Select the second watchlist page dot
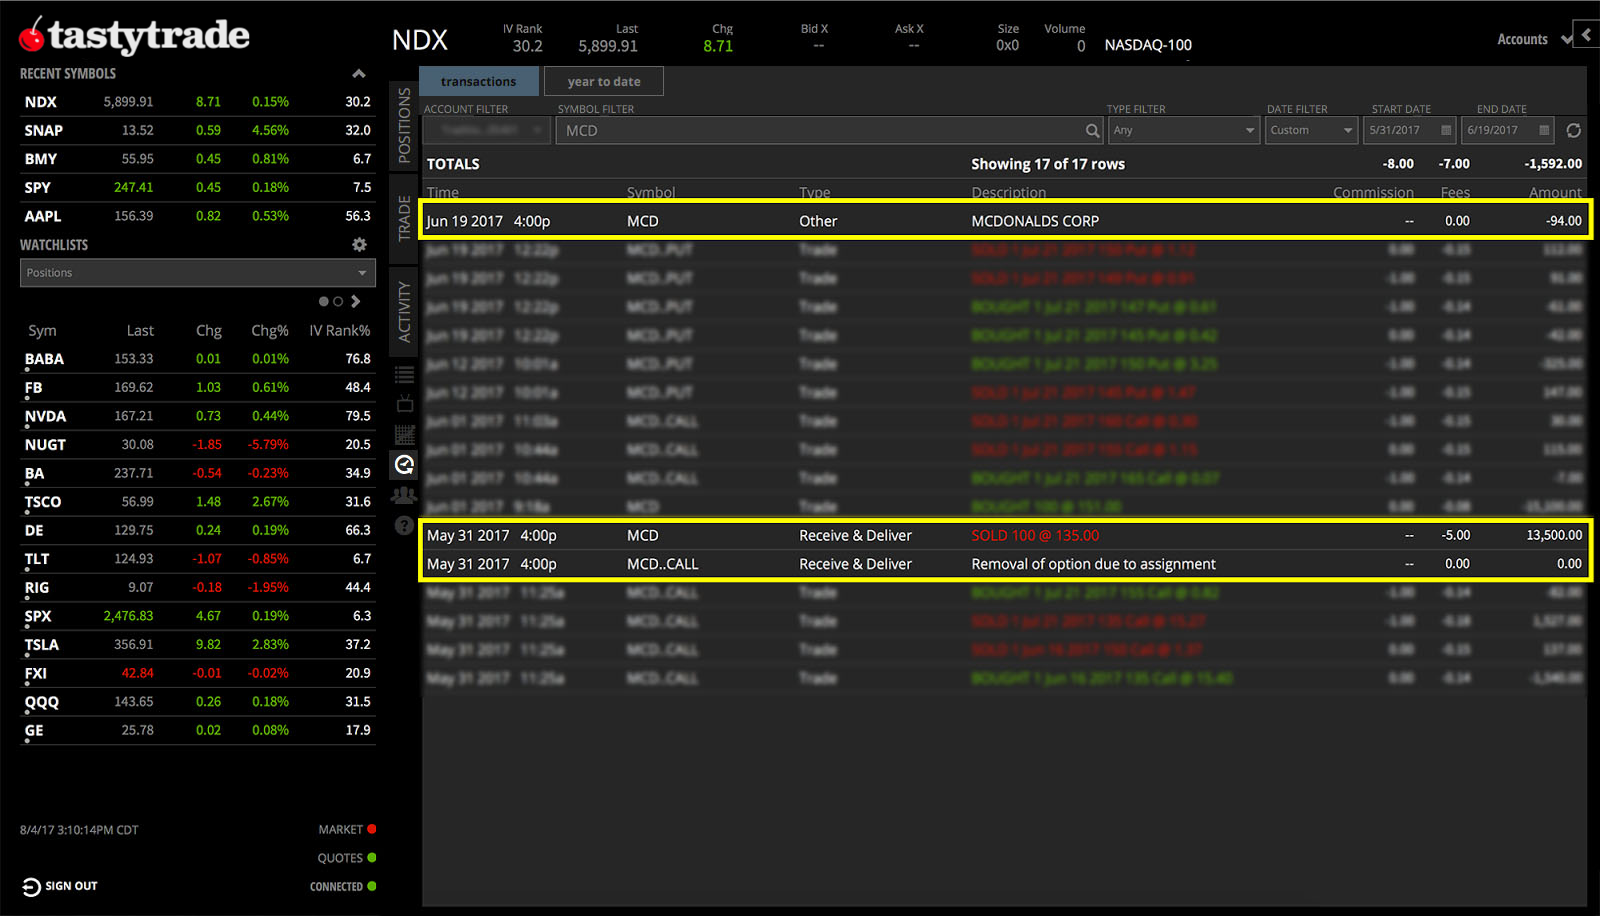Screen dimensions: 1600x916 (338, 301)
